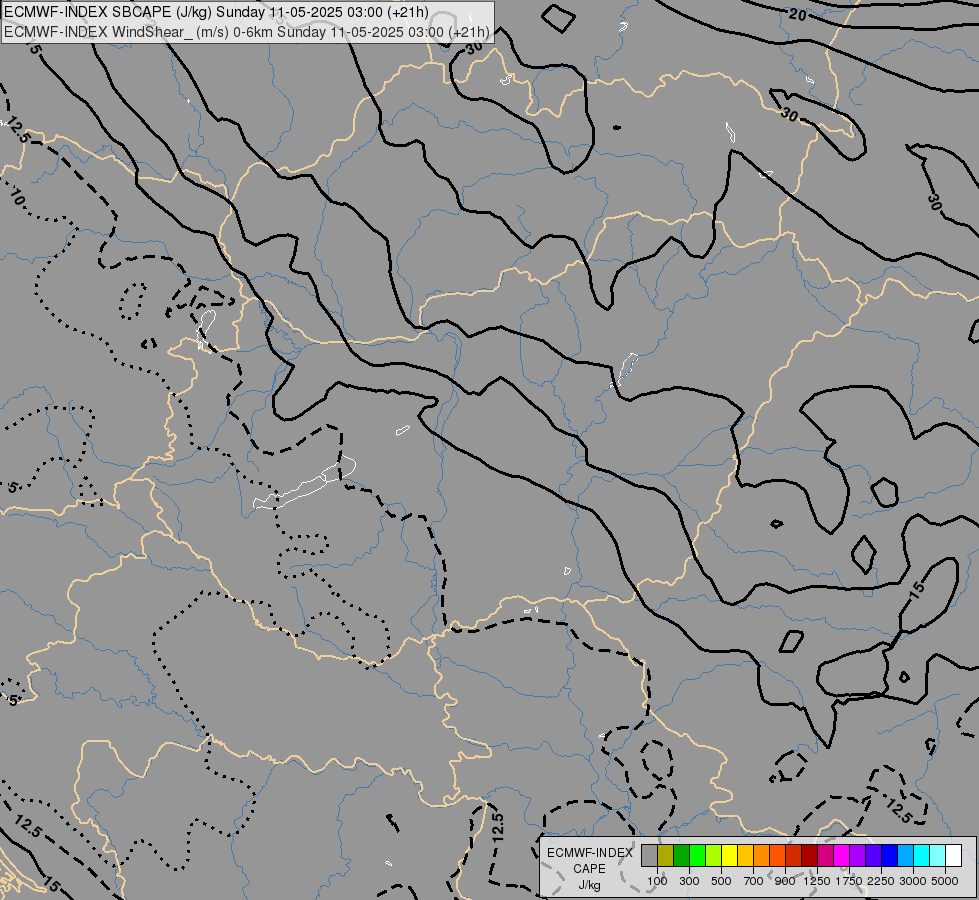The image size is (979, 900).
Task: Pick the purple swatch after the 1750 tick
Action: click(858, 856)
